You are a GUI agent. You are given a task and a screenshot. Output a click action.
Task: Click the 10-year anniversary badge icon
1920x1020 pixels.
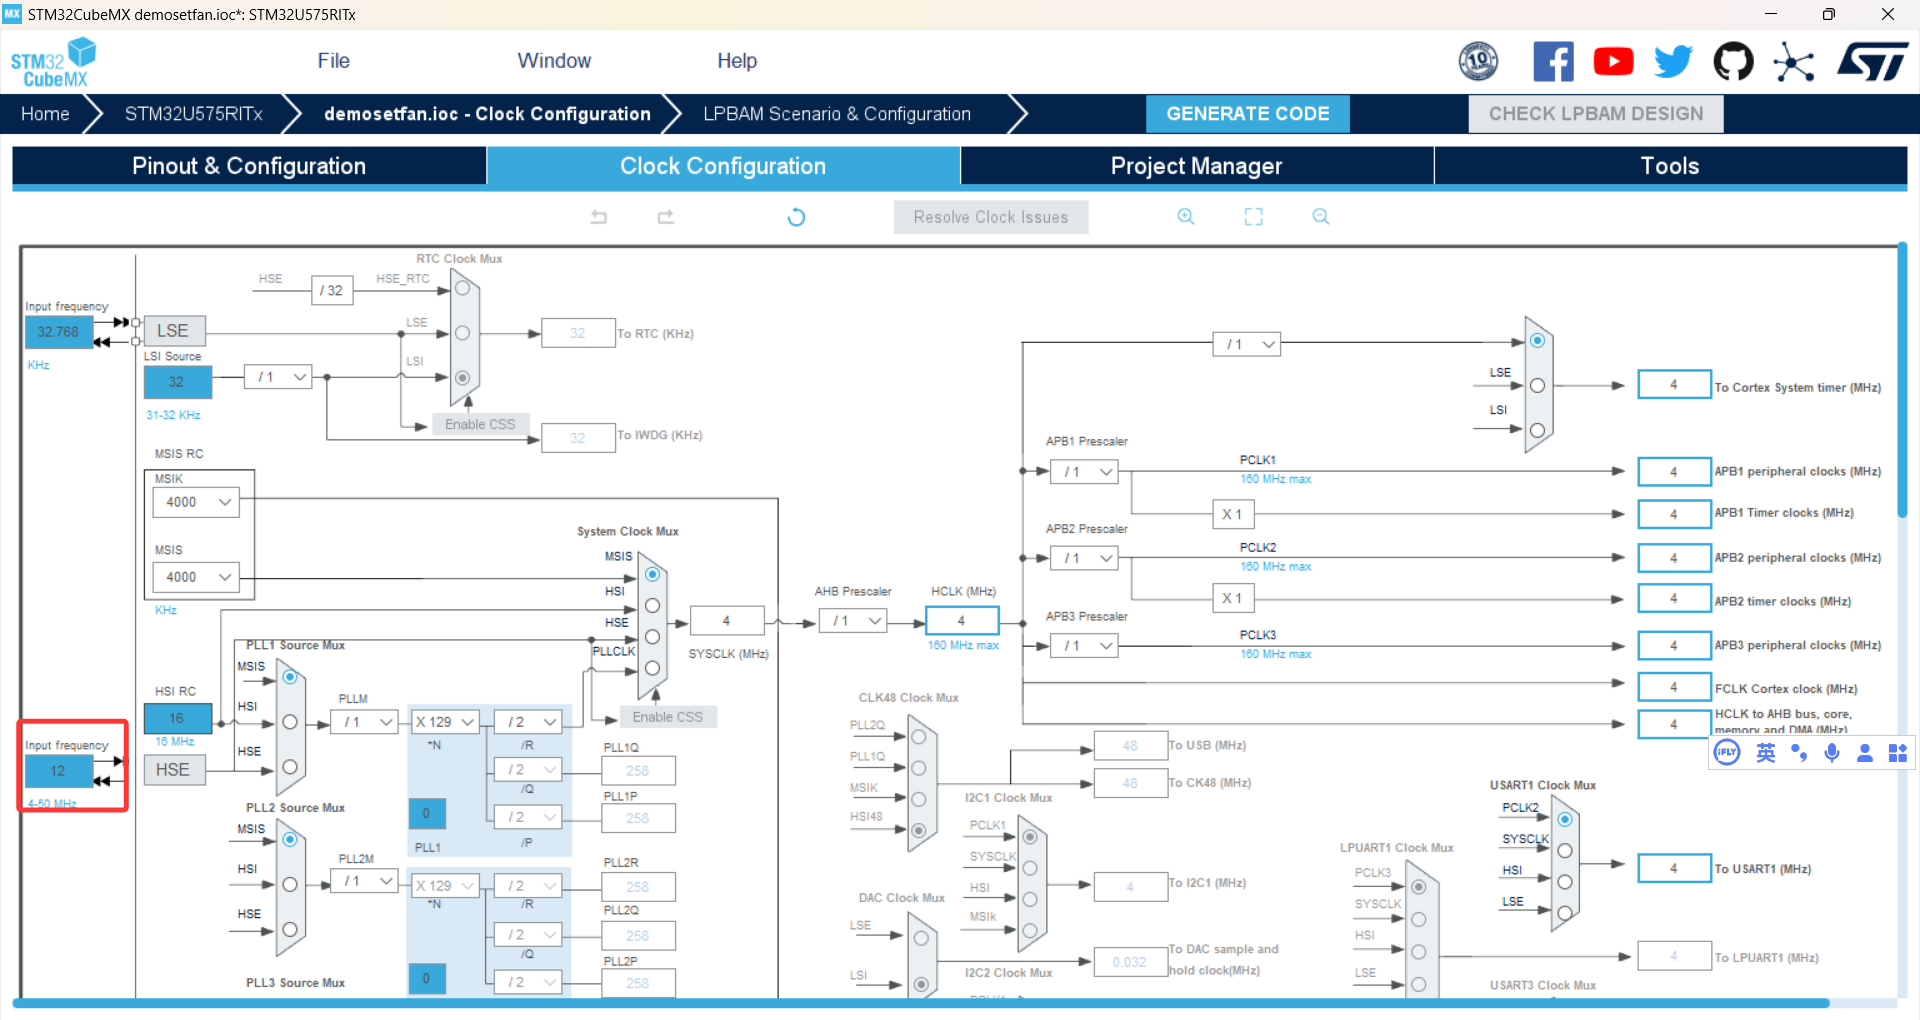(1478, 62)
